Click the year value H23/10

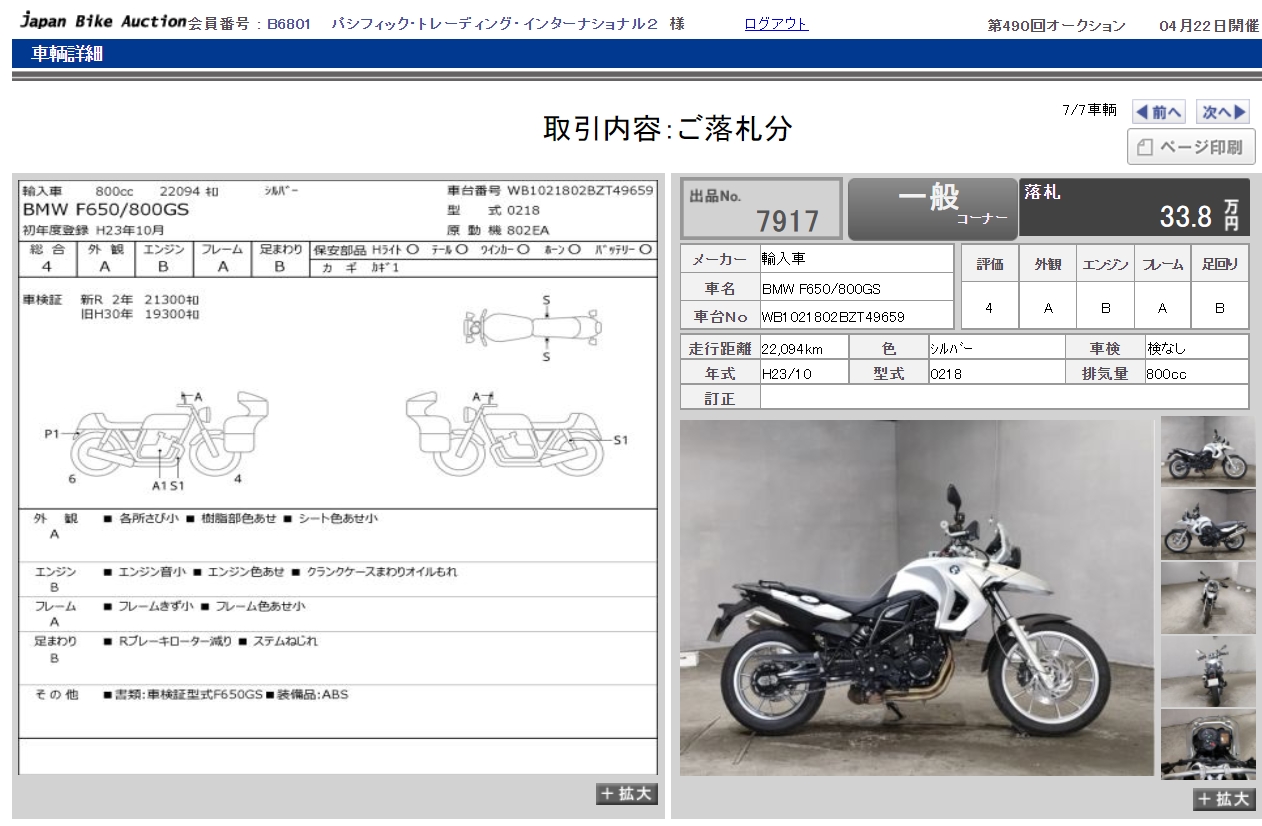click(787, 374)
